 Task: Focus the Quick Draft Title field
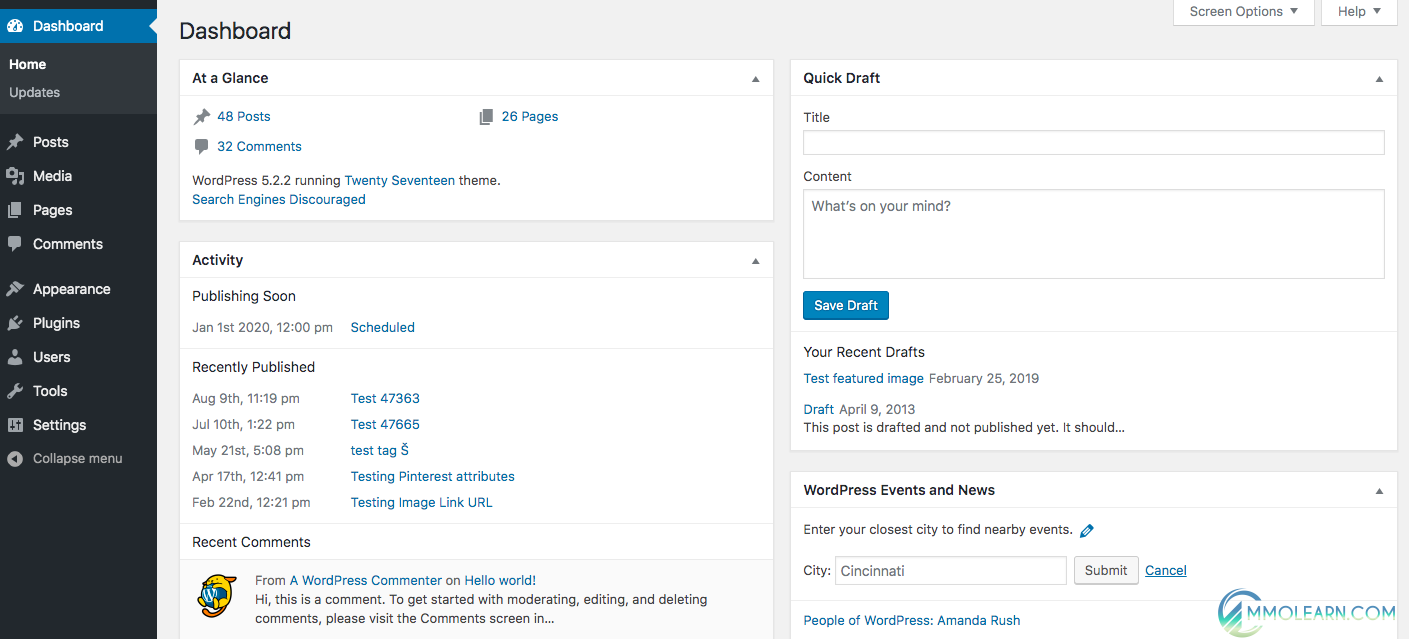click(1094, 143)
